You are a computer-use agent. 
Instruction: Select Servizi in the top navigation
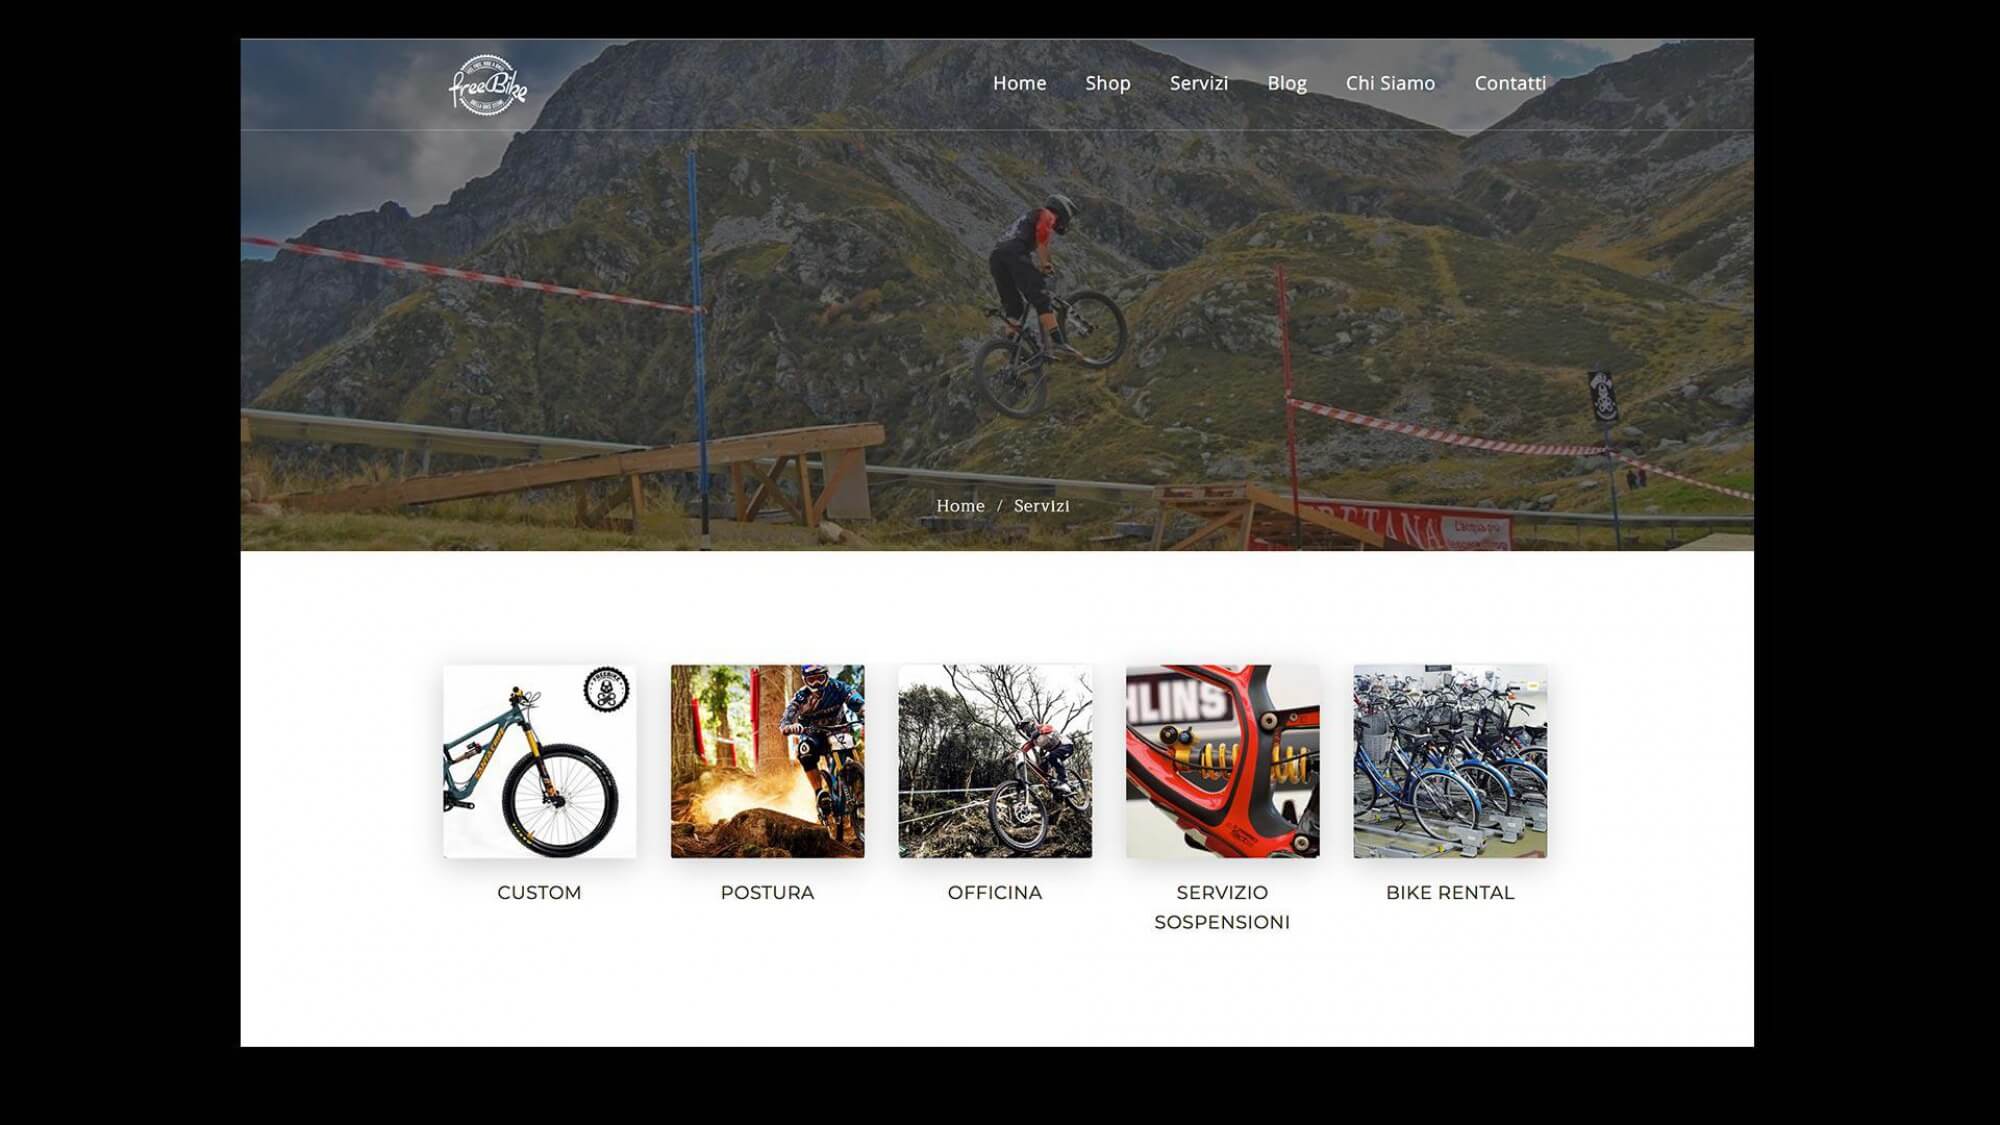point(1199,83)
